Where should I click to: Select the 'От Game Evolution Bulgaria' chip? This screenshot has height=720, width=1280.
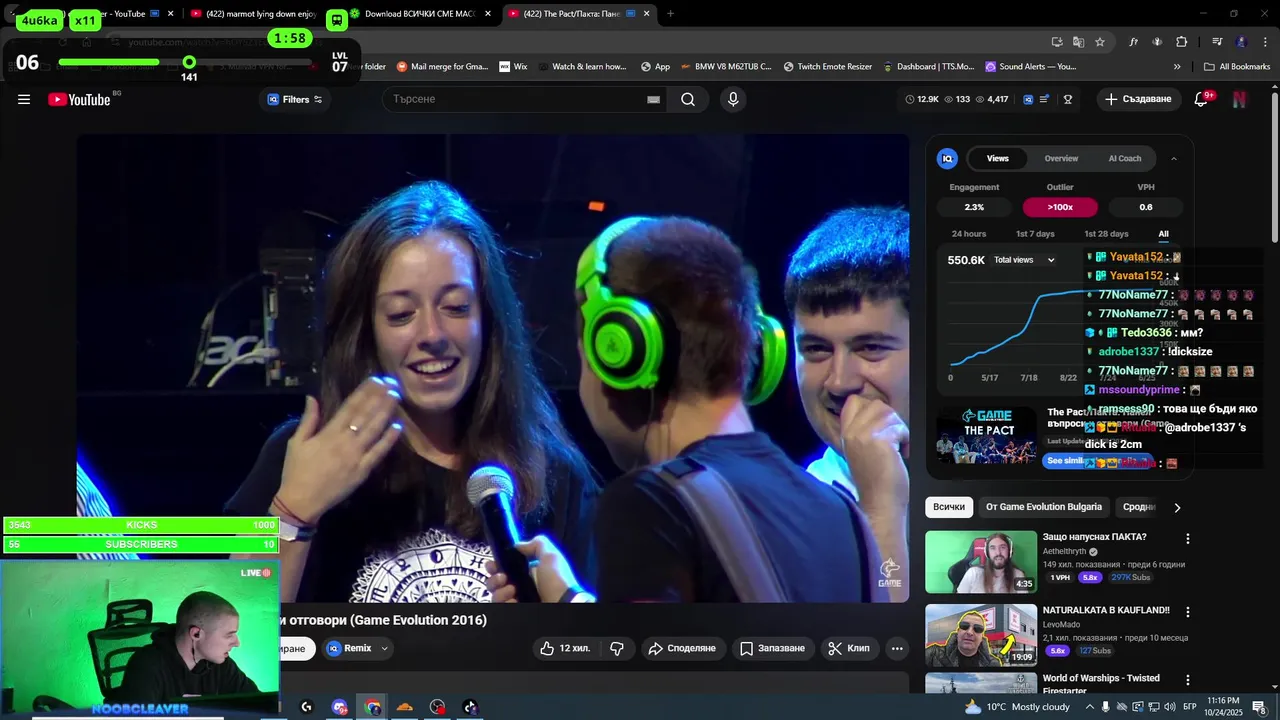(x=1044, y=507)
